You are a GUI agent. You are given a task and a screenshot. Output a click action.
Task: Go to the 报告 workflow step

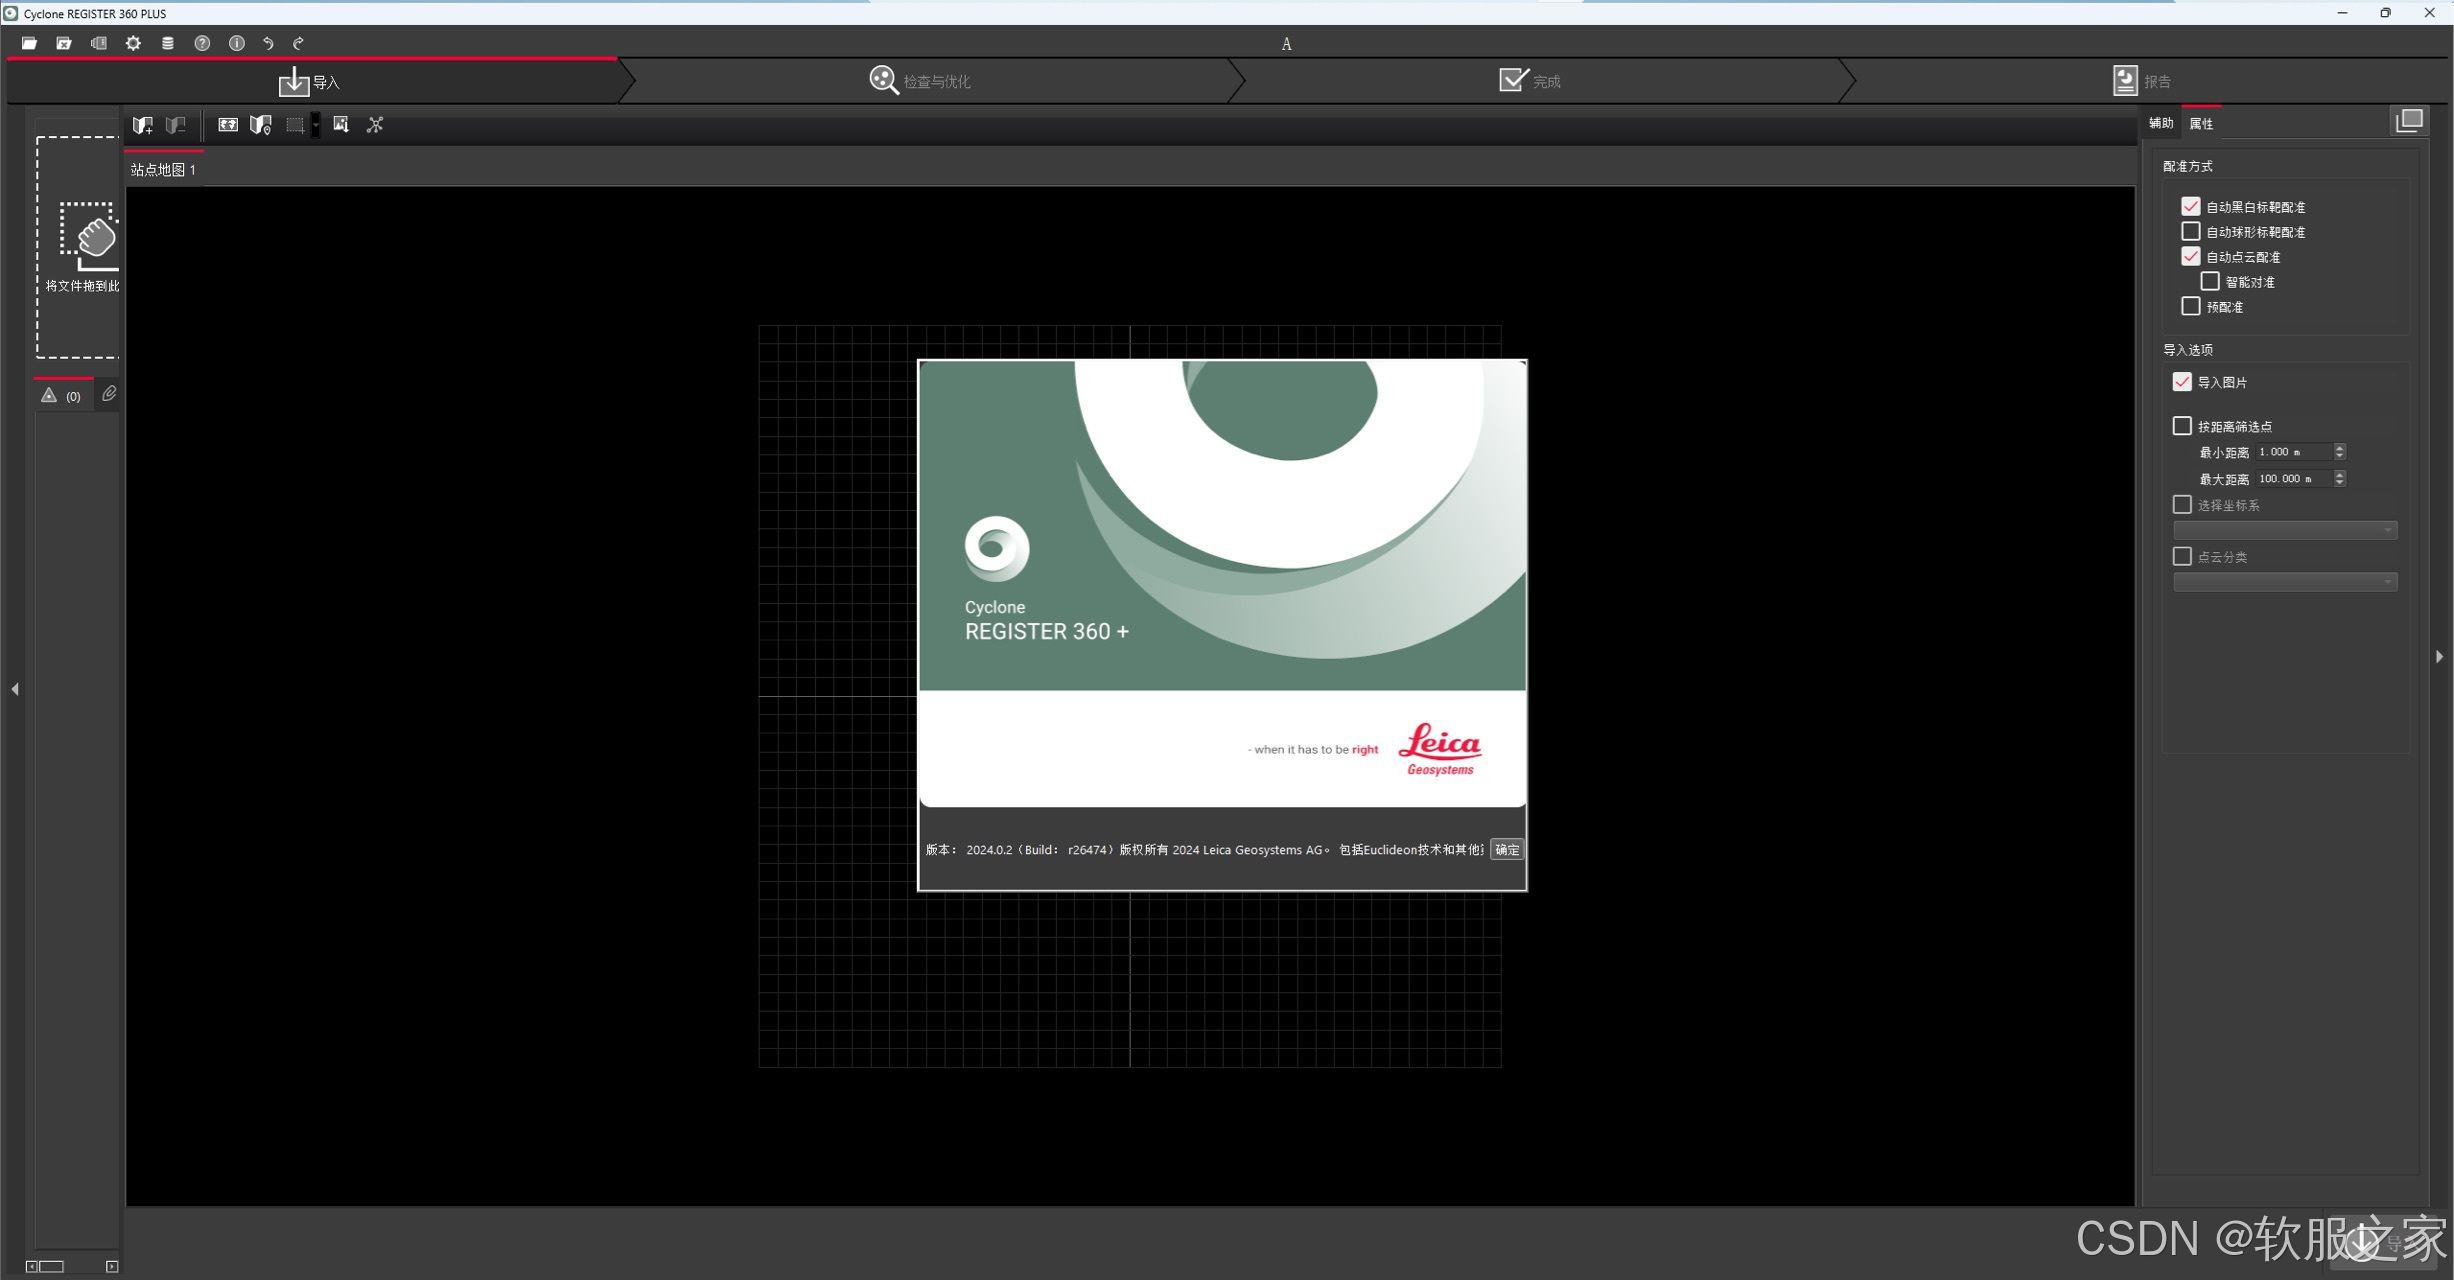coord(2141,81)
